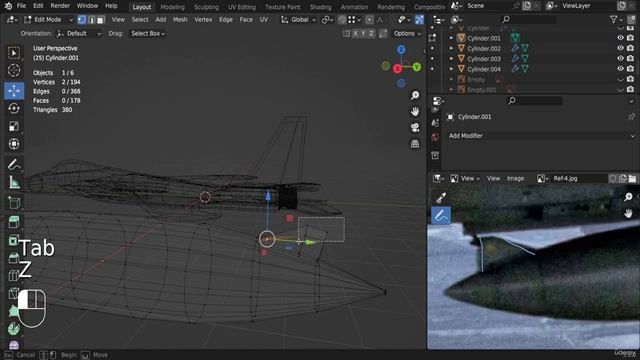Select the Add Cube tool

coord(14,202)
